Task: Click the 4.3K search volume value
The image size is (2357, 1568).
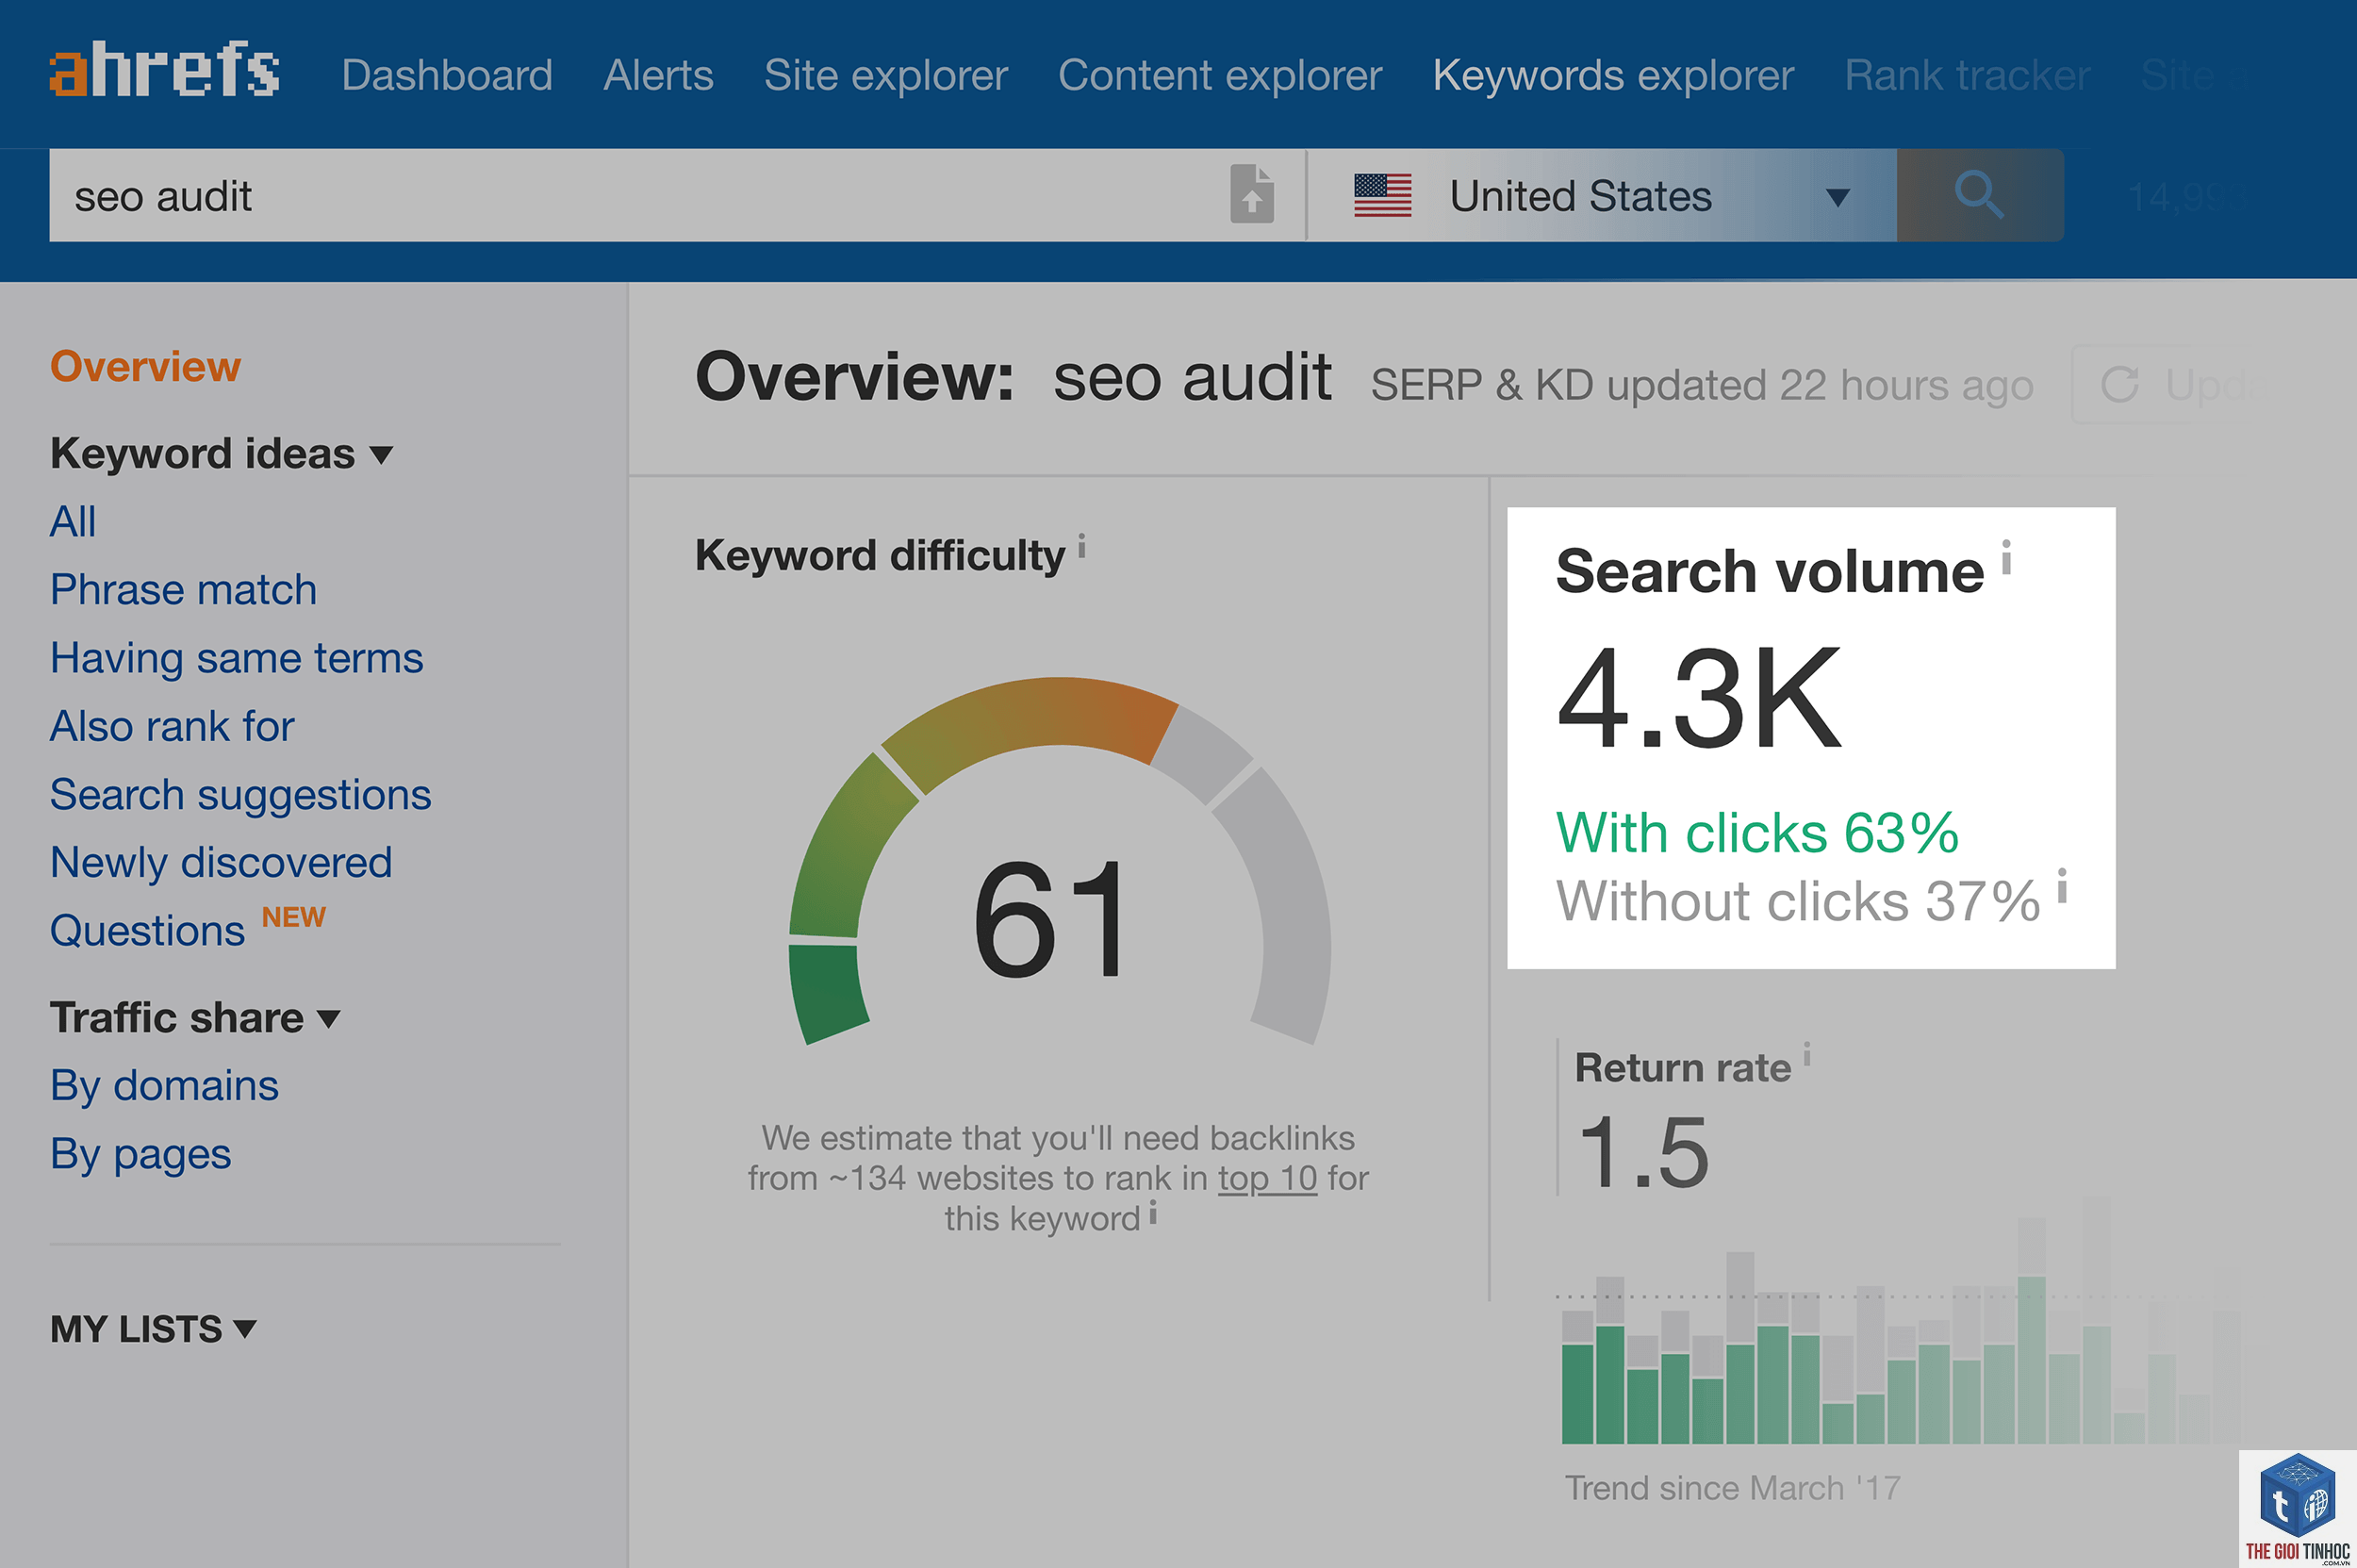Action: [x=1699, y=697]
